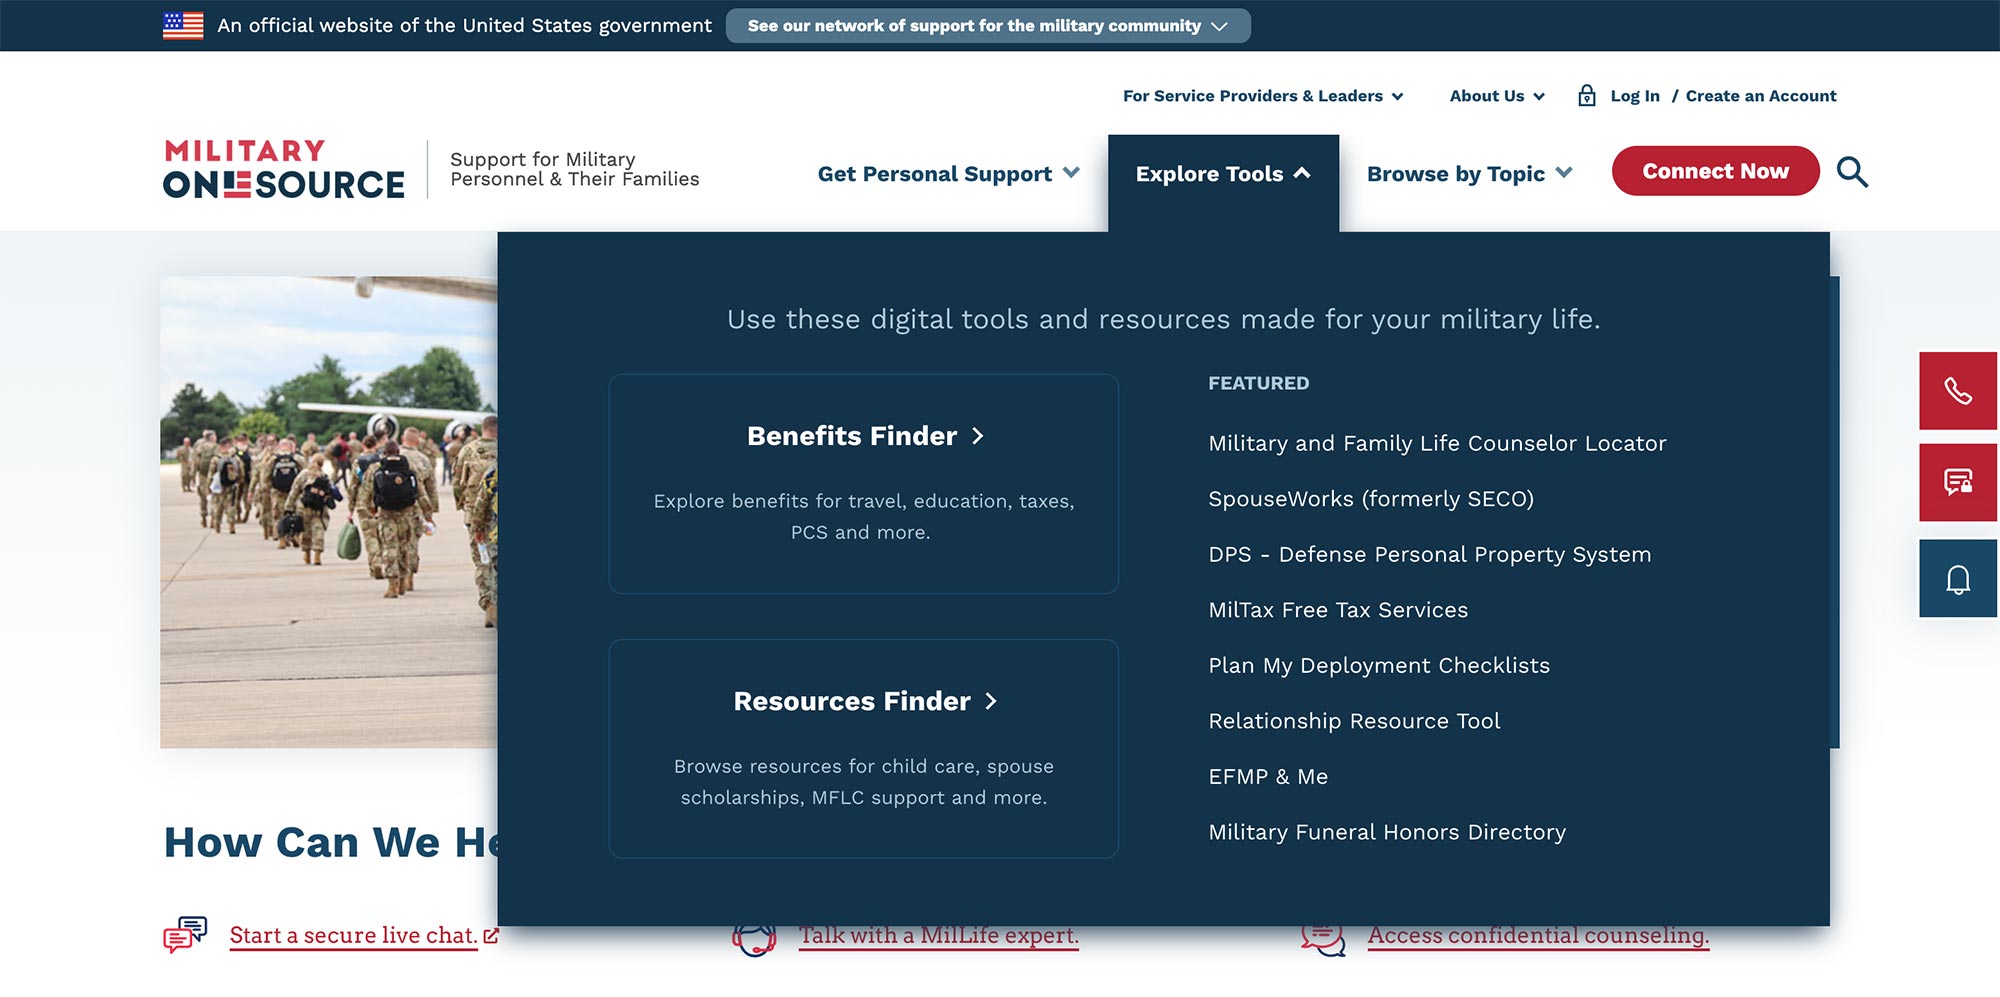Open Plan My Deployment Checklists
The height and width of the screenshot is (997, 2000).
click(x=1379, y=666)
